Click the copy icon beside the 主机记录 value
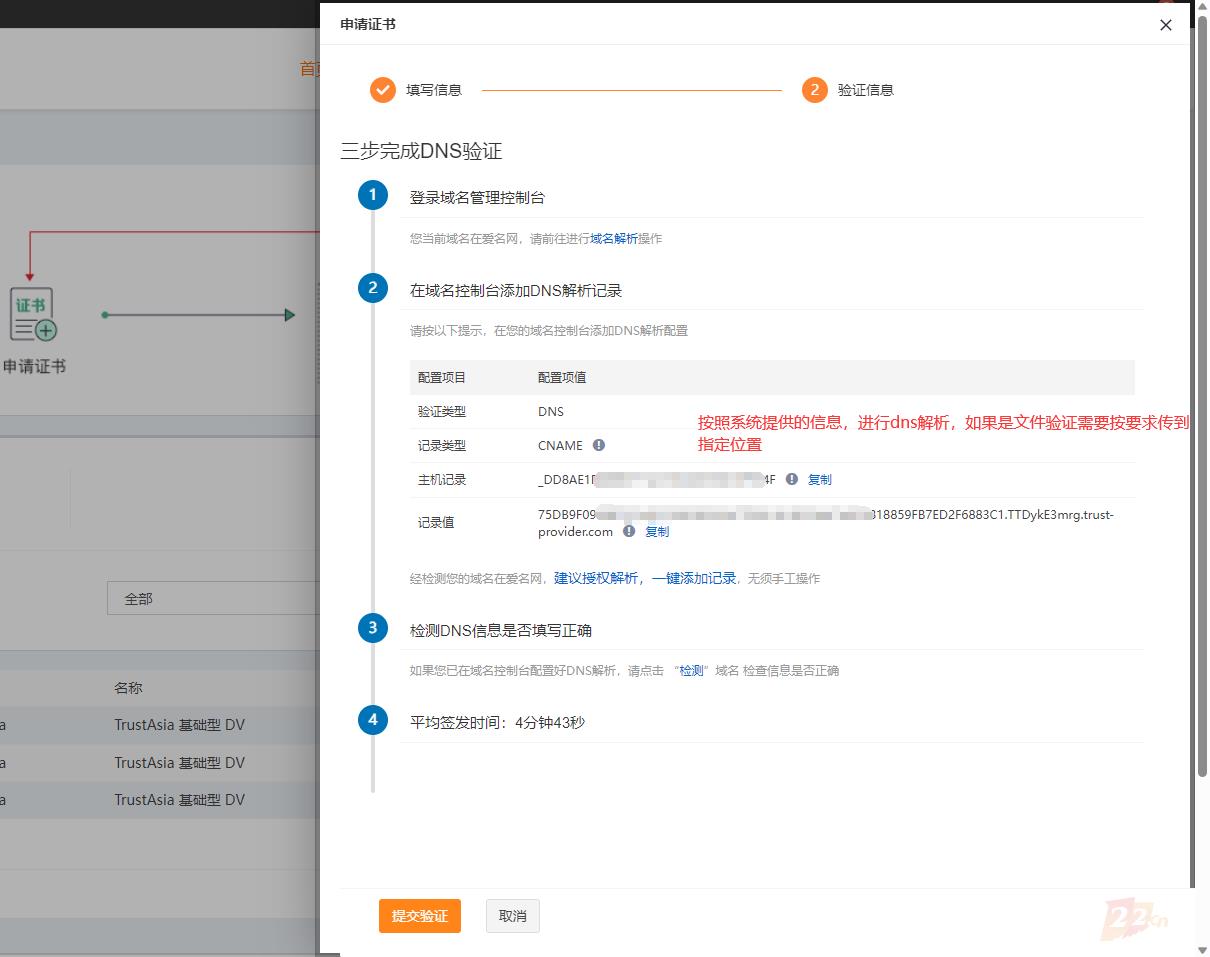The image size is (1210, 957). pos(820,479)
